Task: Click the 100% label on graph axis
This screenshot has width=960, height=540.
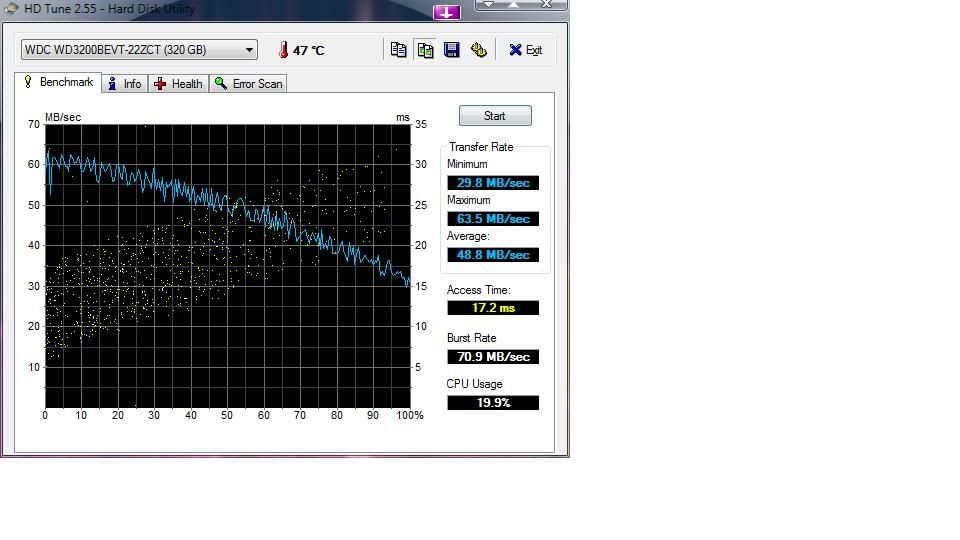Action: pos(410,415)
